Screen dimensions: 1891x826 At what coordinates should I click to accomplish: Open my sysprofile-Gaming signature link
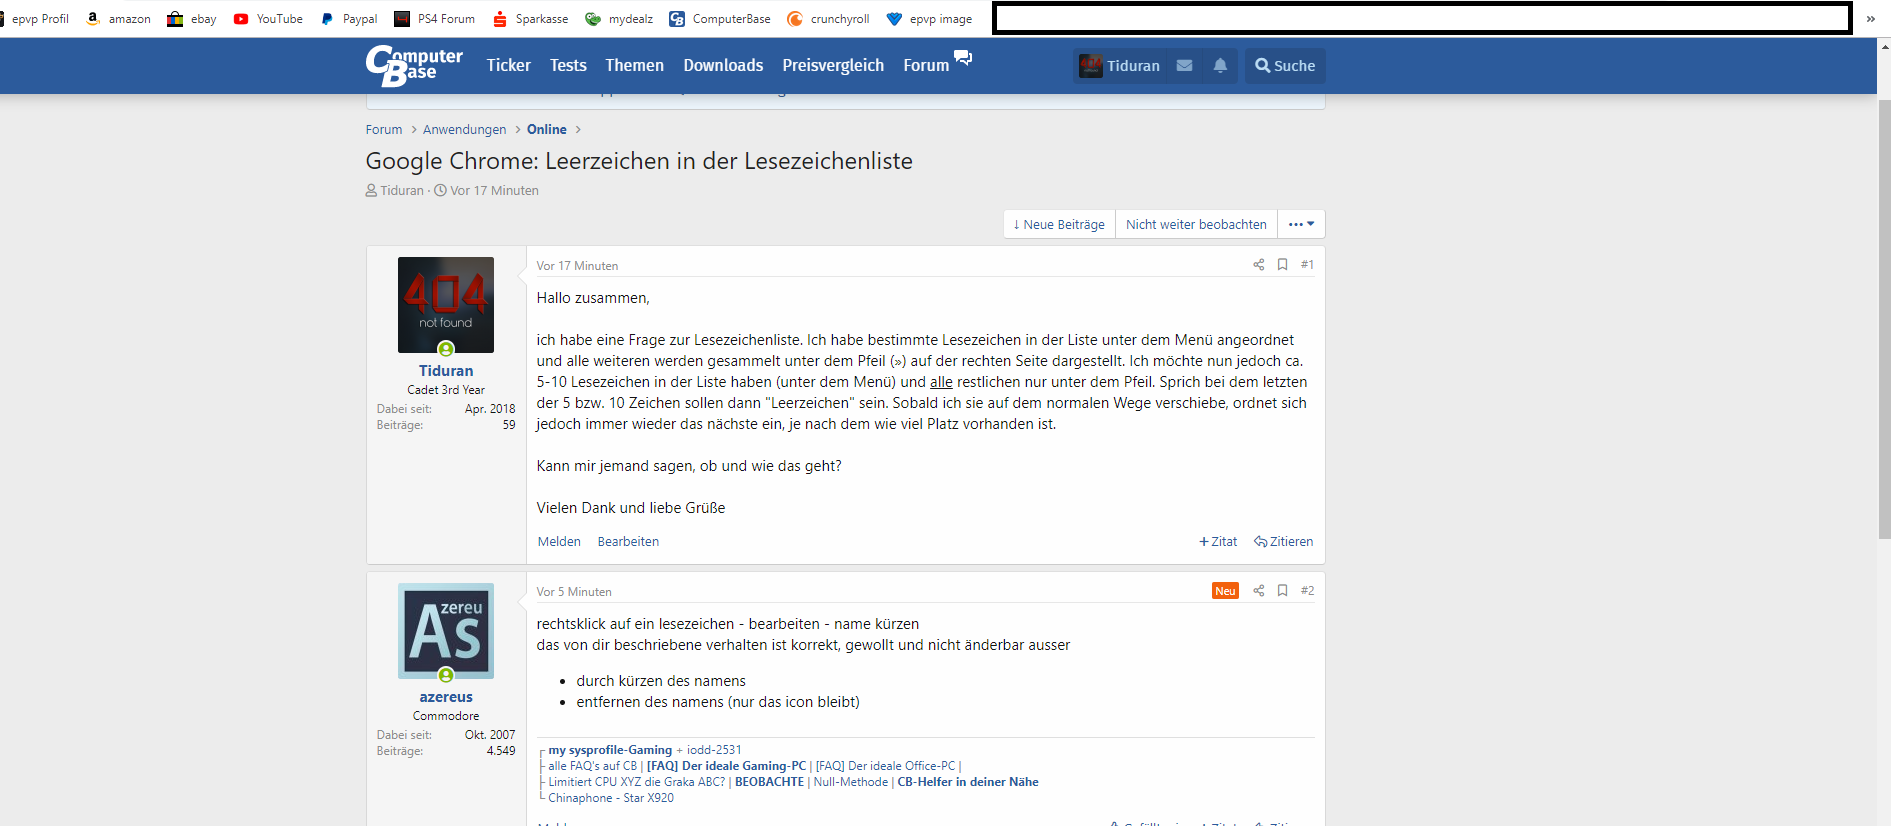(610, 750)
